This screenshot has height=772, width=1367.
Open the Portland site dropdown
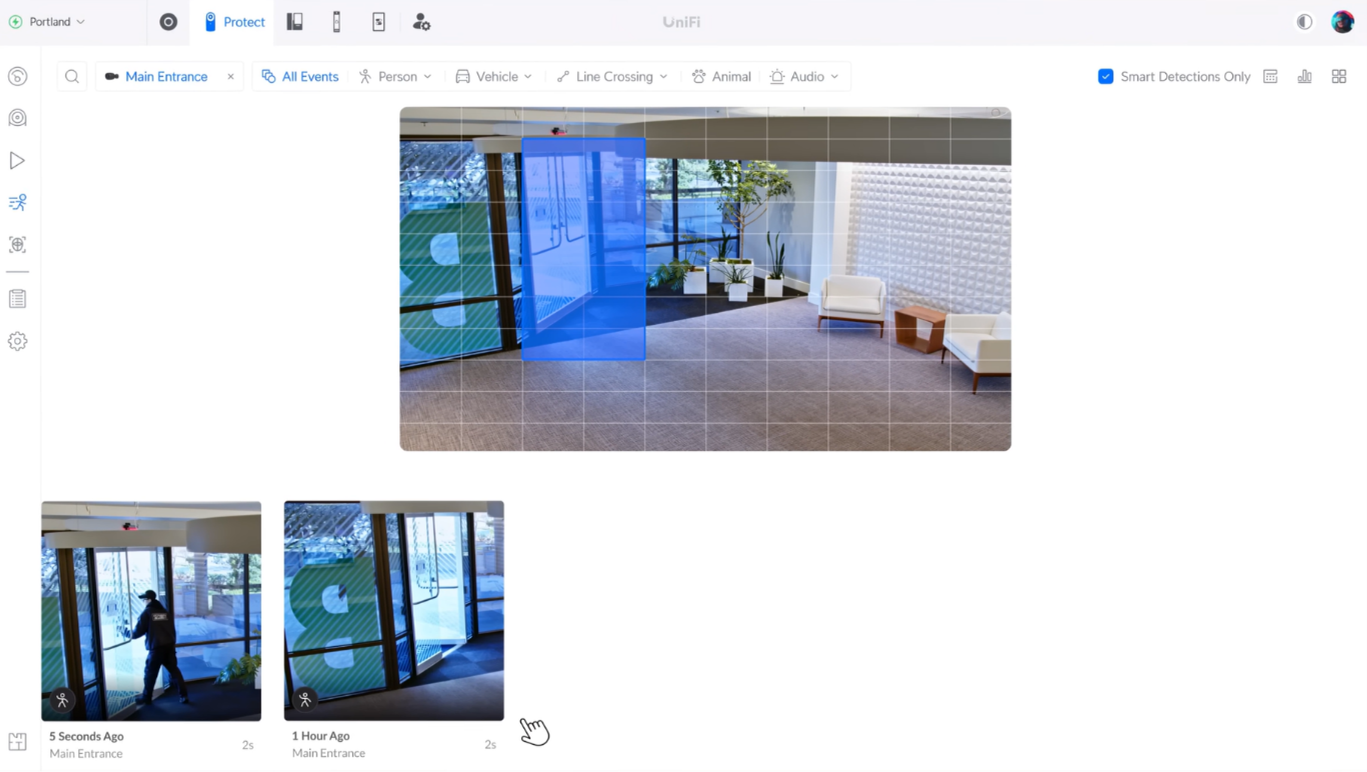point(48,22)
